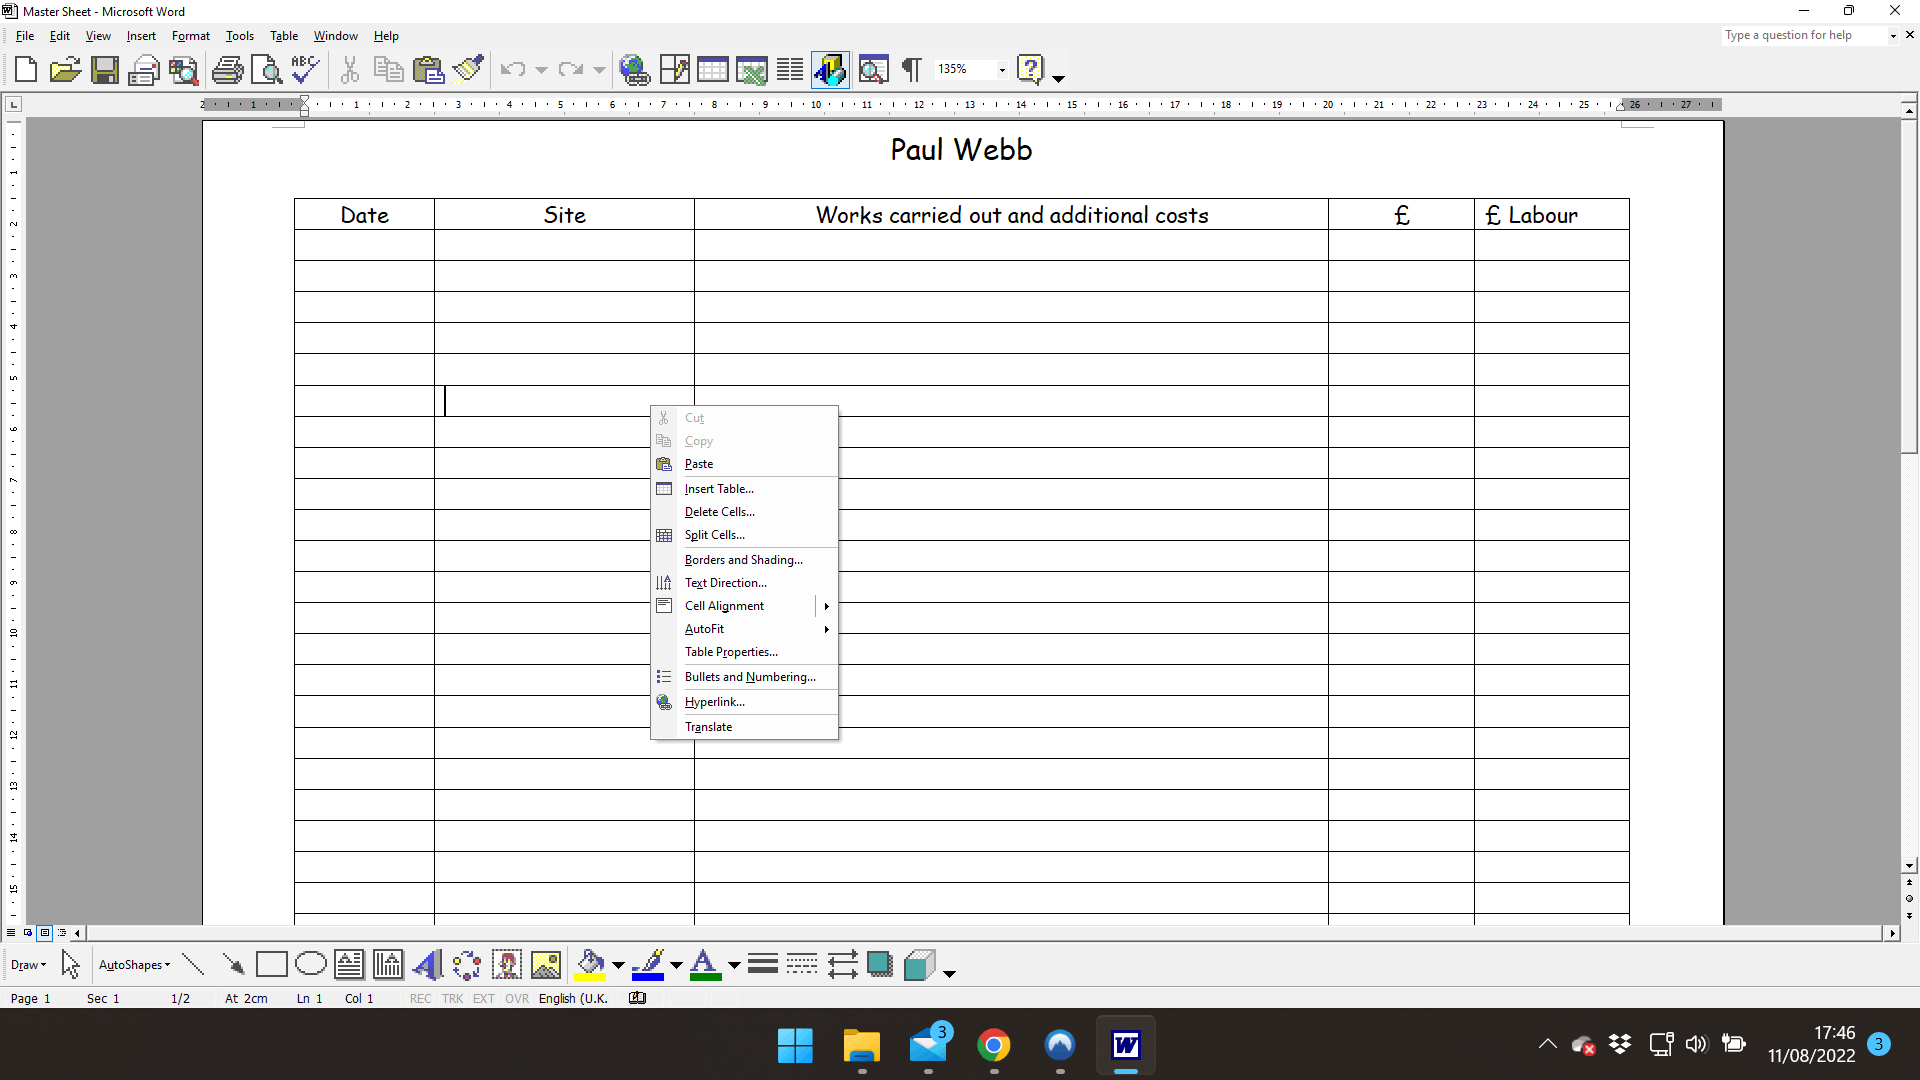Open the 135% zoom dropdown
This screenshot has width=1920, height=1080.
[x=1002, y=70]
